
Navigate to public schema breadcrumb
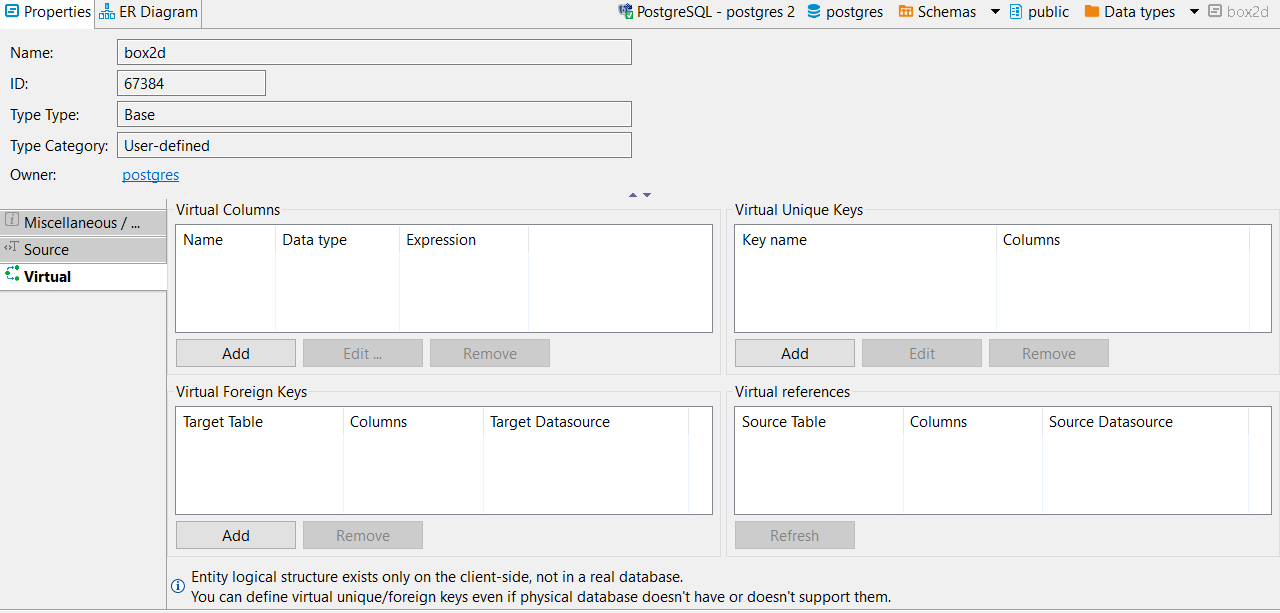click(x=1048, y=12)
